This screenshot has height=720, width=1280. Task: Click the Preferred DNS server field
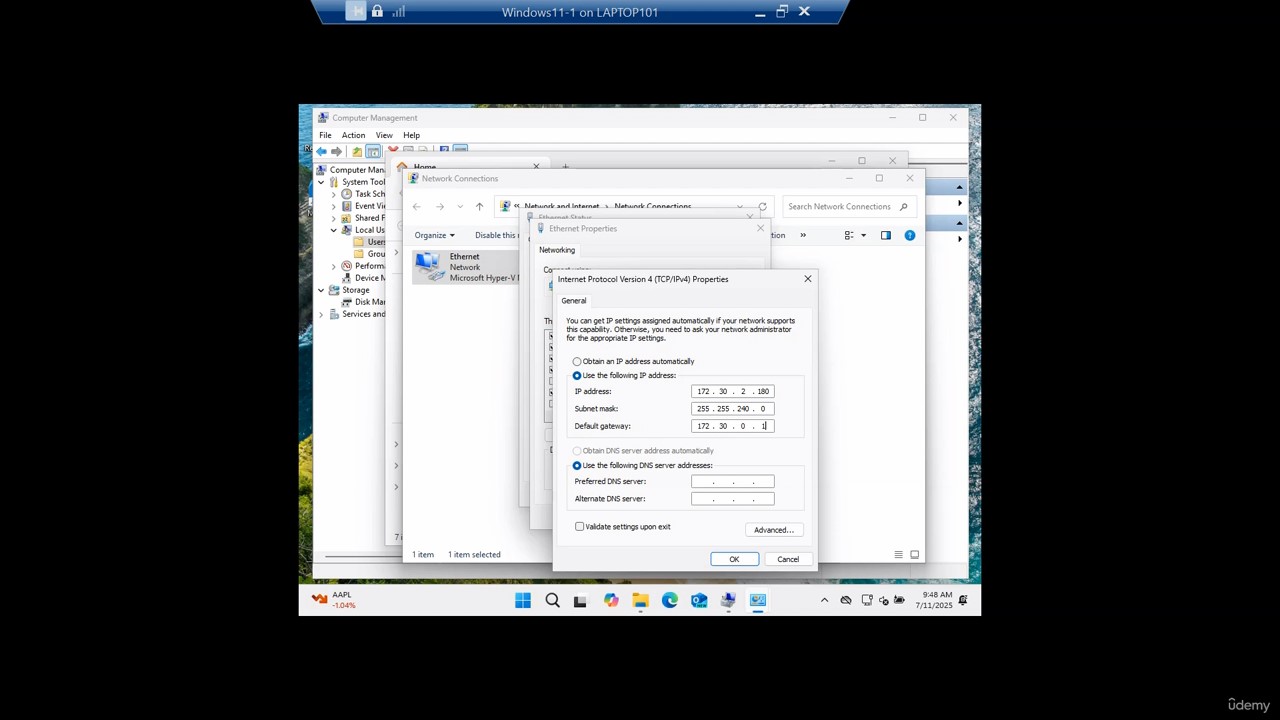coord(732,481)
